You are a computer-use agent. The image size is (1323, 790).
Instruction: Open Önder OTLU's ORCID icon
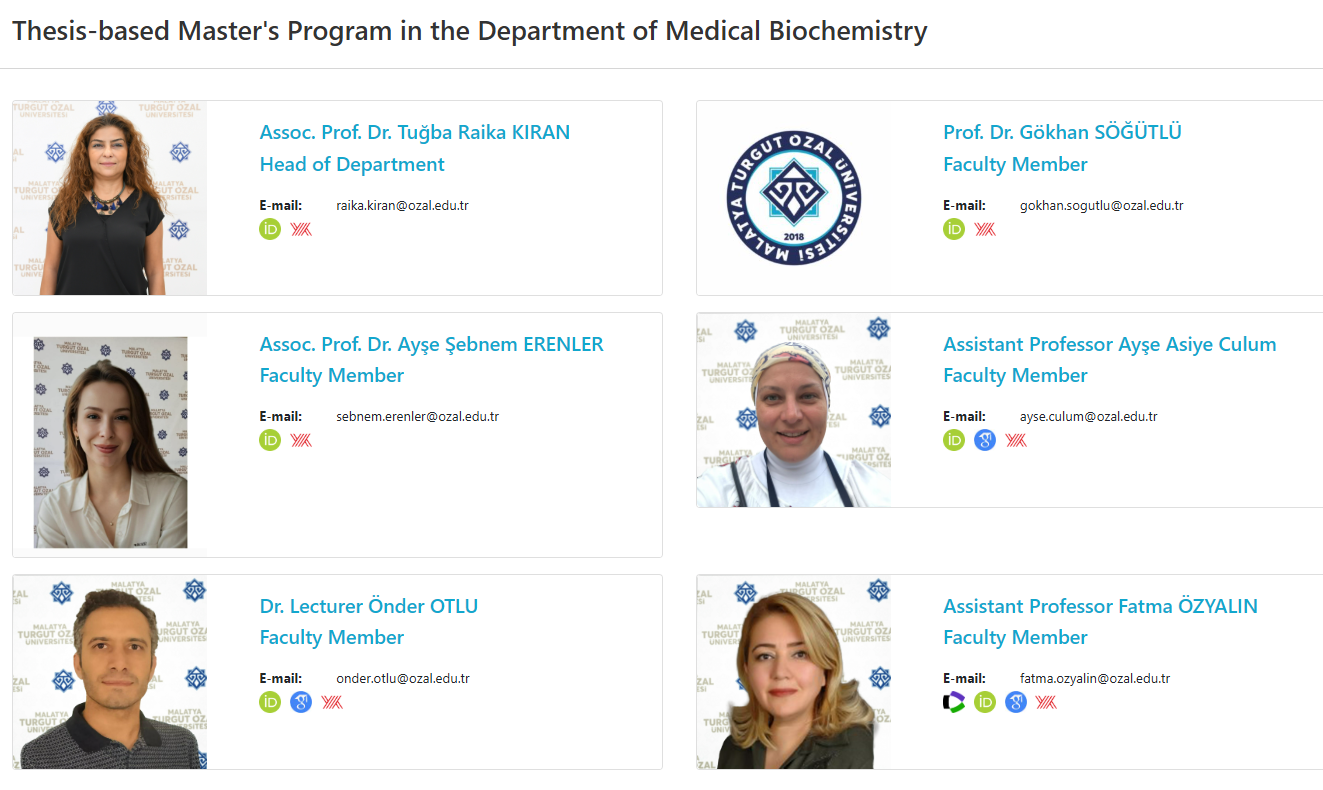click(270, 702)
